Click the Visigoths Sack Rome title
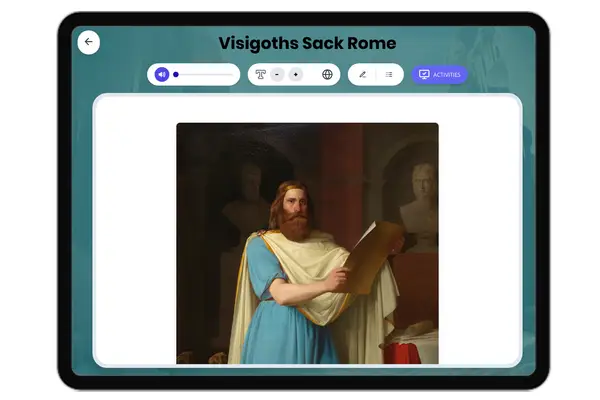This screenshot has width=600, height=400. 307,43
